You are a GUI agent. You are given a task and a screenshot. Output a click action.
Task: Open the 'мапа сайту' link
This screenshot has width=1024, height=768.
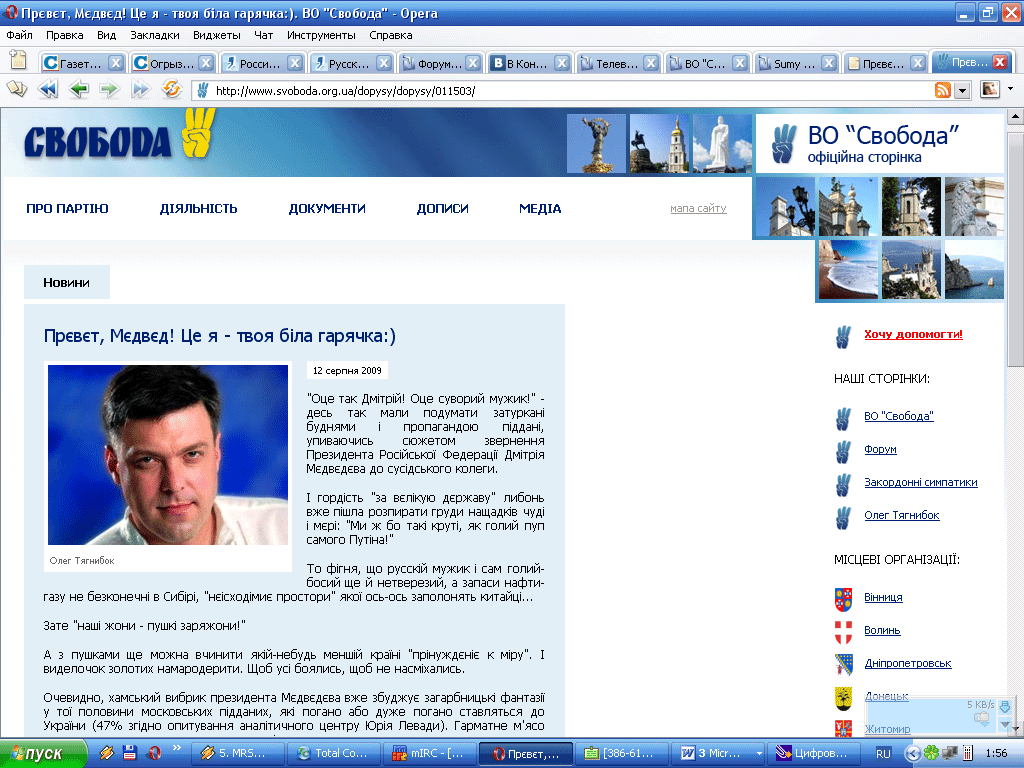(x=698, y=209)
